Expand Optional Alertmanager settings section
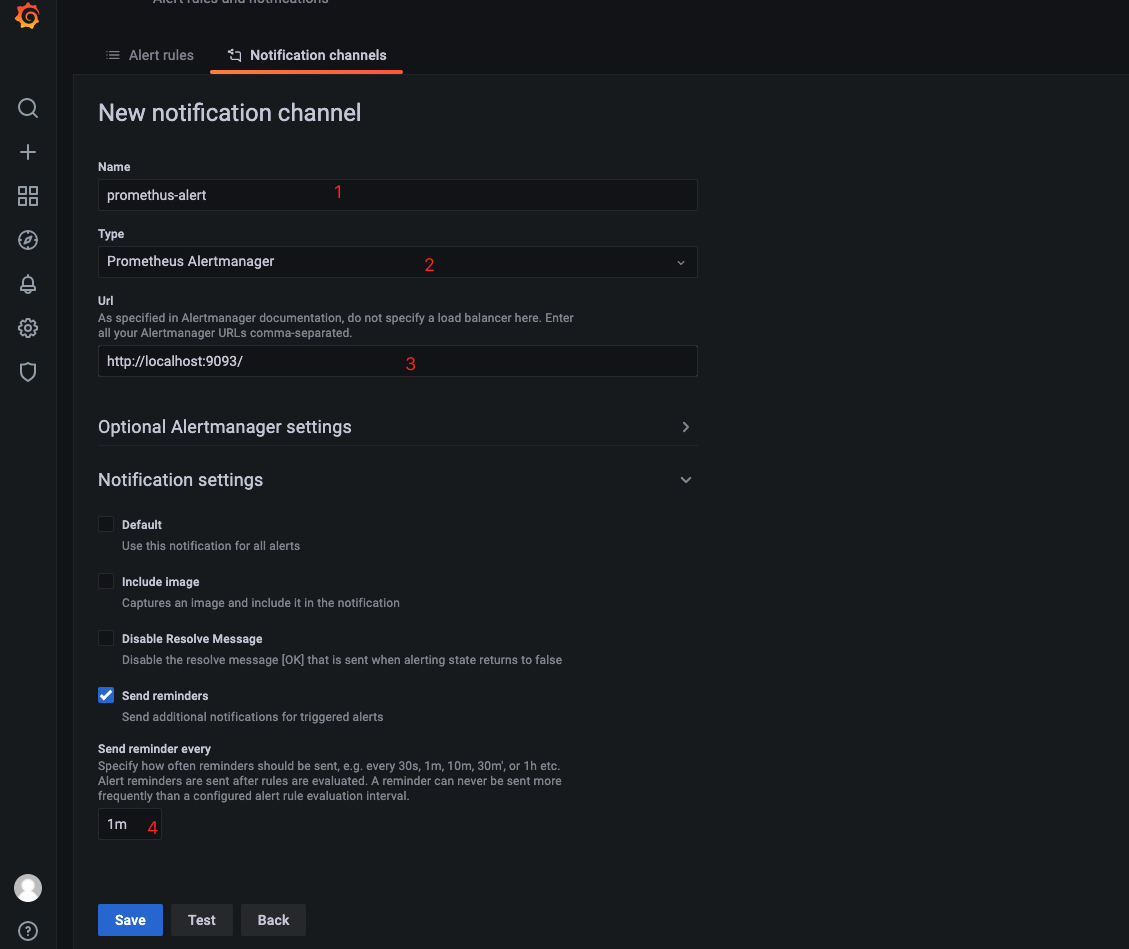This screenshot has height=949, width=1129. (397, 427)
